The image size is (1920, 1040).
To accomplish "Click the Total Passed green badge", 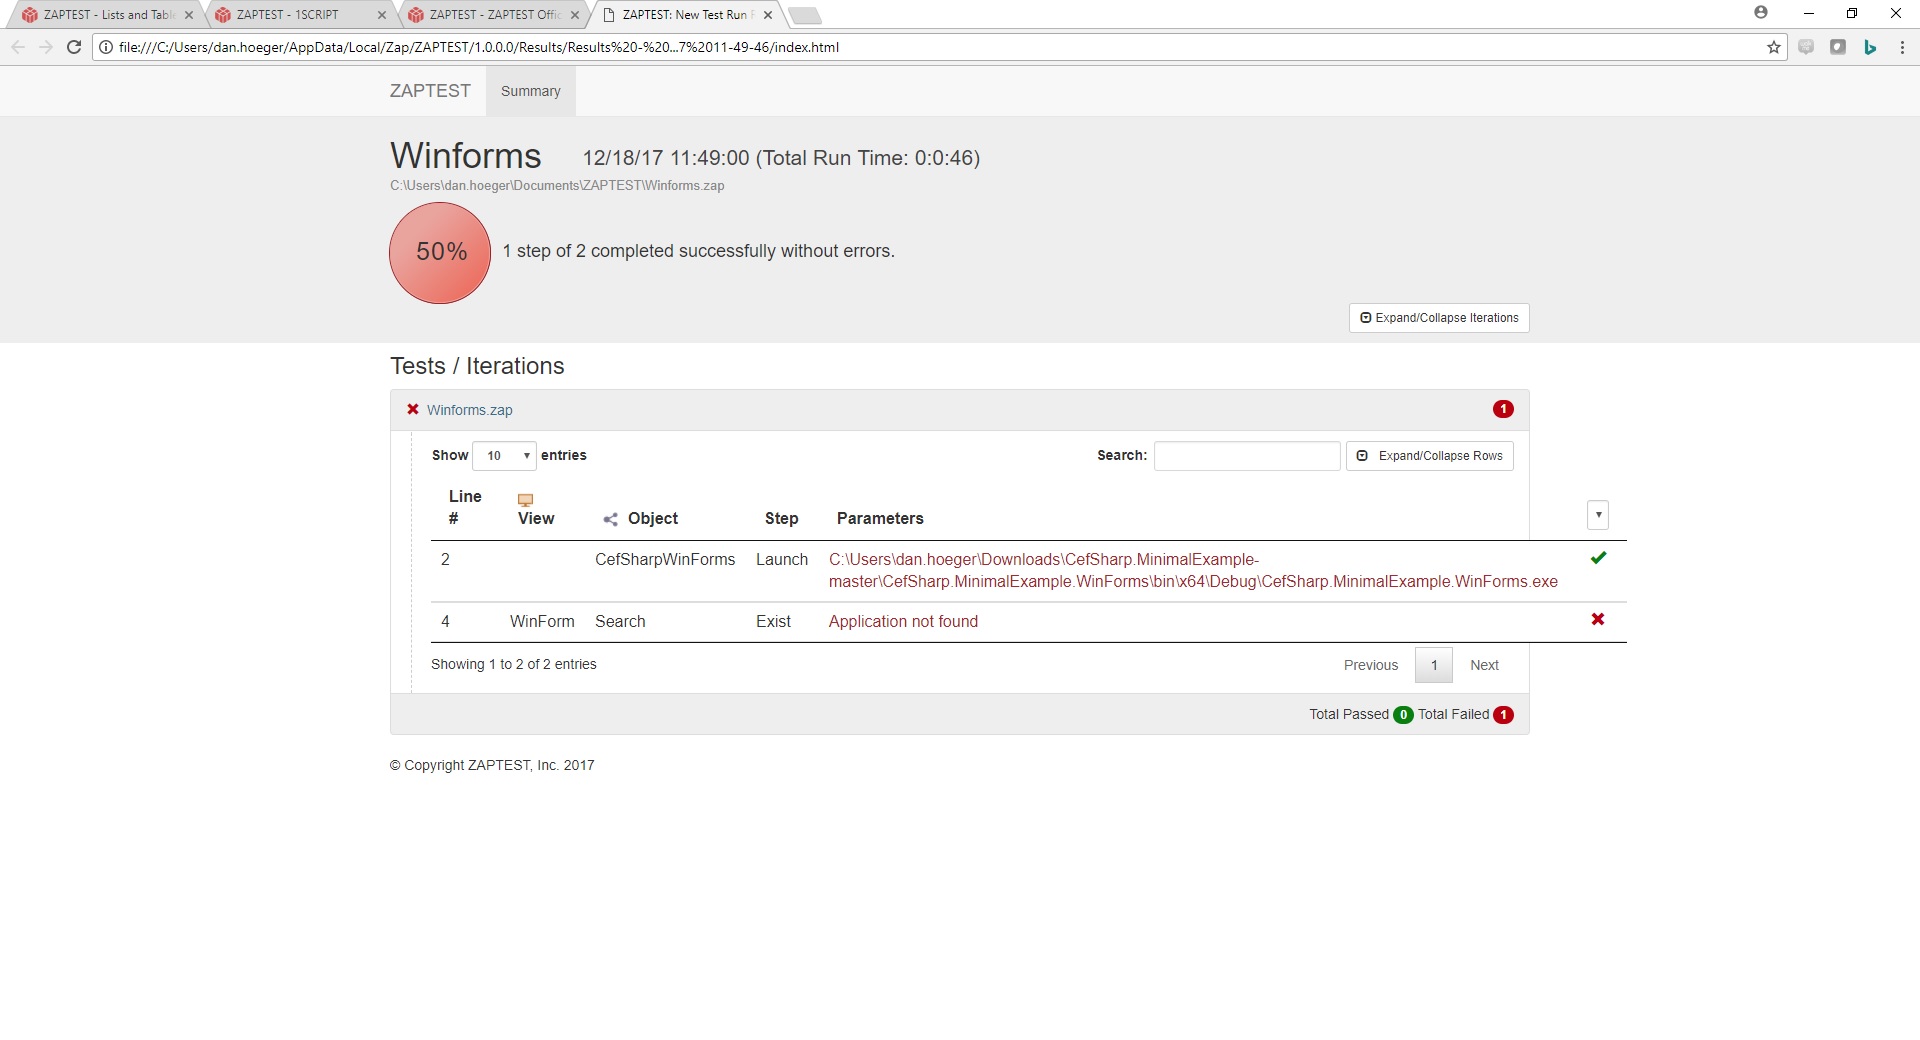I will pos(1403,715).
